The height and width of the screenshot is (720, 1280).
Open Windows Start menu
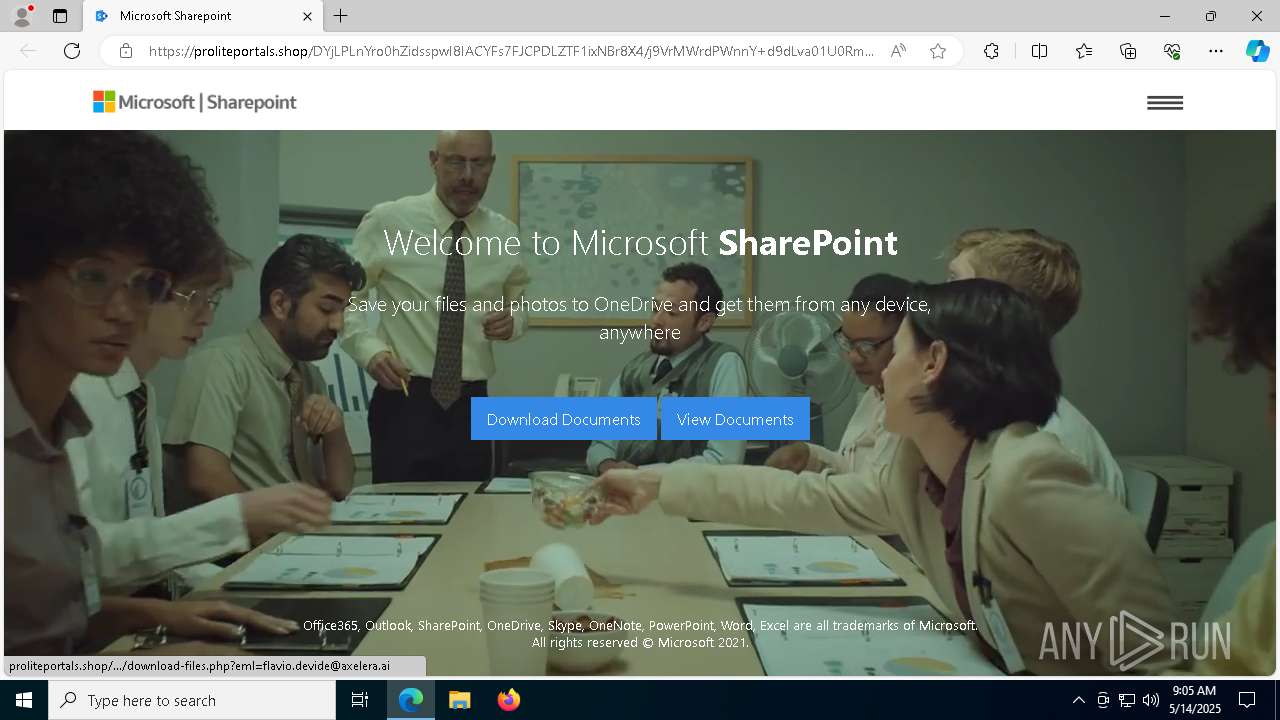(x=24, y=700)
